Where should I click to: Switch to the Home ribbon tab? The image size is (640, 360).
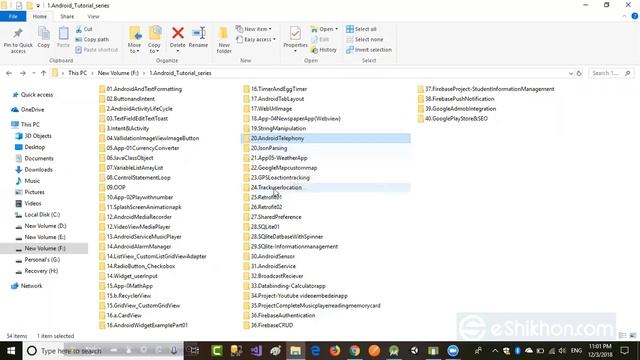click(x=40, y=17)
